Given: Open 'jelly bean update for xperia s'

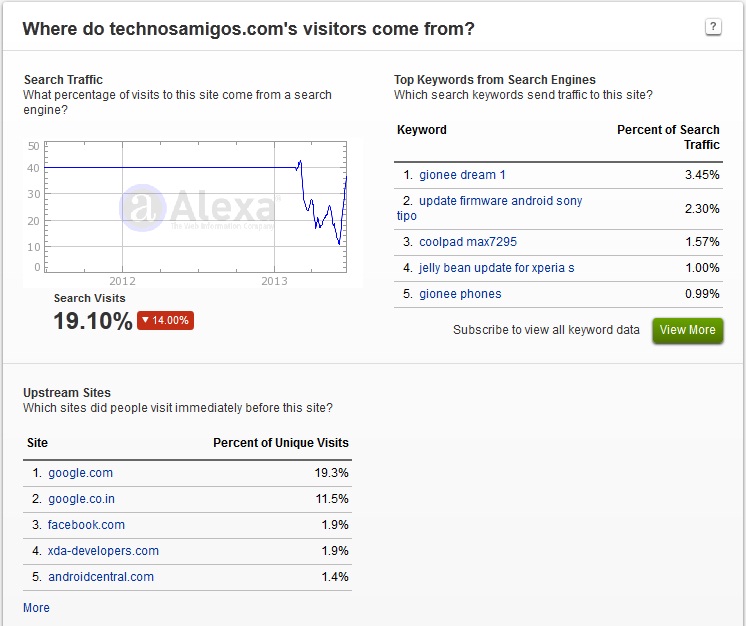Looking at the screenshot, I should click(497, 268).
